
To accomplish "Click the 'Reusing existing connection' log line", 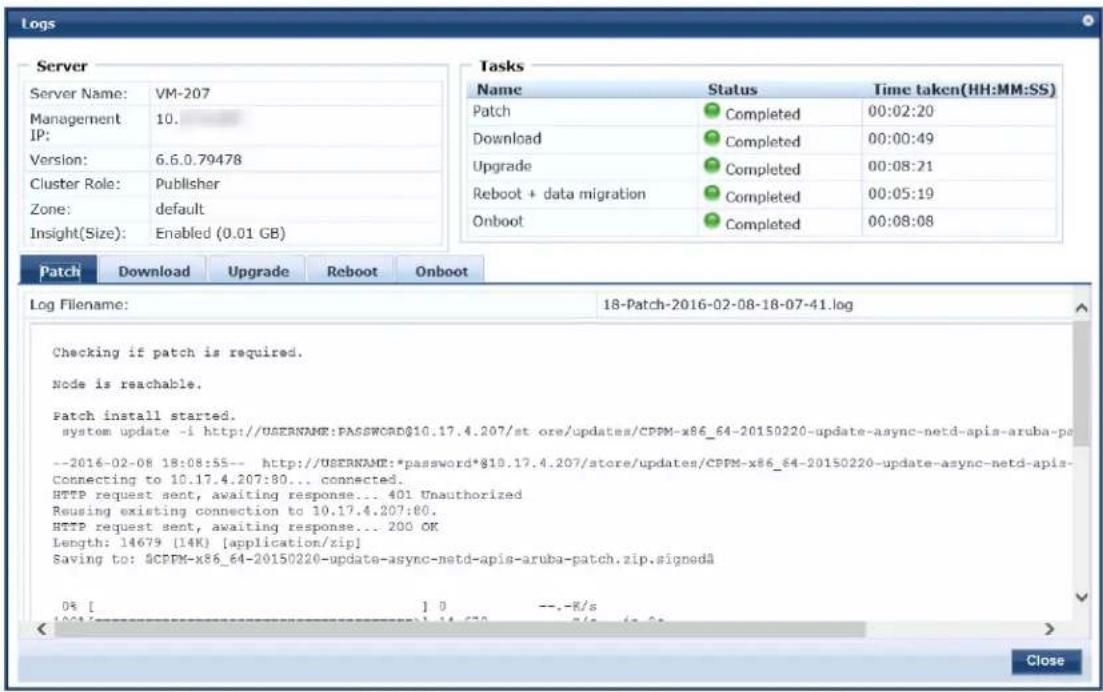I will click(x=245, y=511).
